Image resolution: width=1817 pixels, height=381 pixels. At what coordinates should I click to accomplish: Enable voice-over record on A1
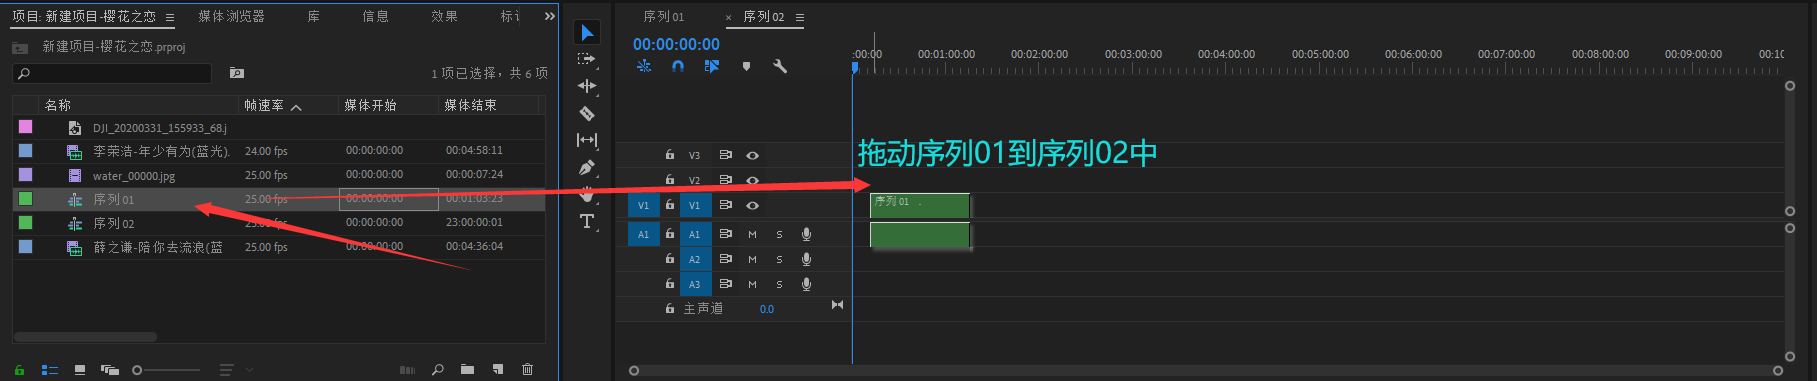click(806, 234)
